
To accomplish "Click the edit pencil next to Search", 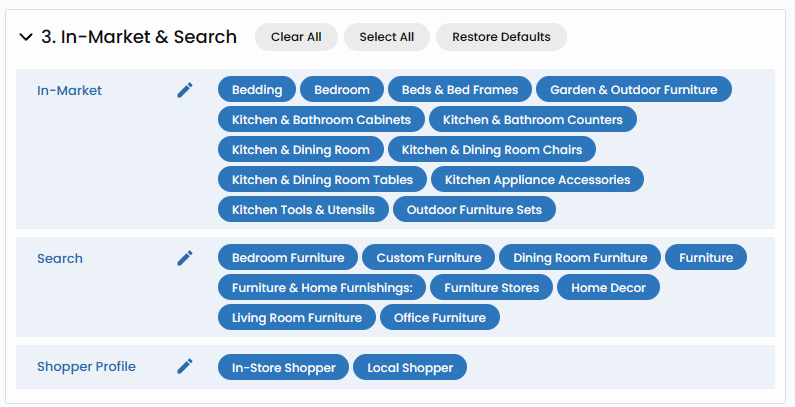I will (x=184, y=258).
